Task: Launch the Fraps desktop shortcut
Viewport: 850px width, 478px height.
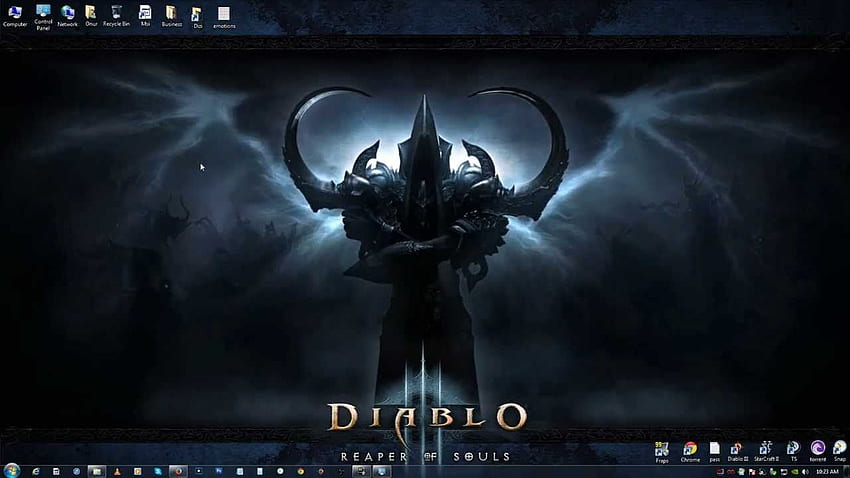Action: [662, 451]
